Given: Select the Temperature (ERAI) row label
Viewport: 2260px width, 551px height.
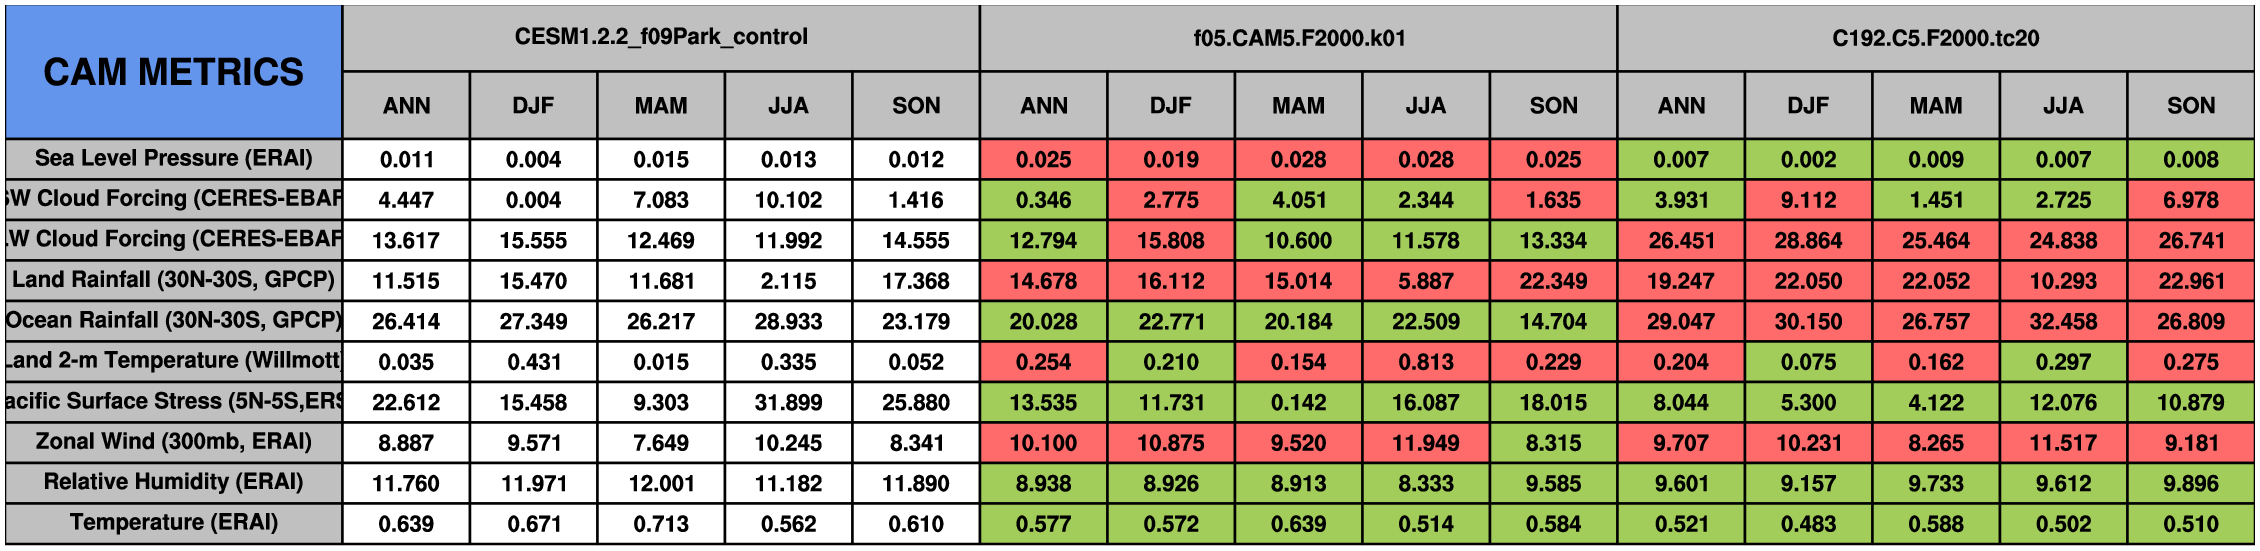Looking at the screenshot, I should [173, 523].
